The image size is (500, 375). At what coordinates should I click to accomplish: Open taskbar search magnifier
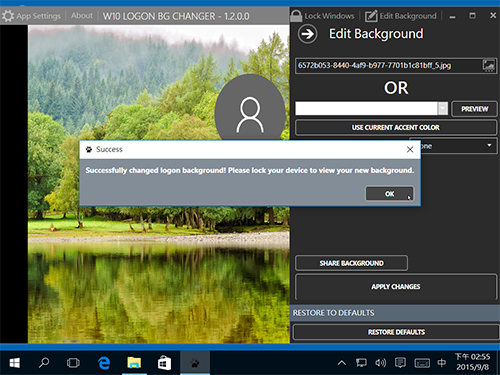[44, 363]
